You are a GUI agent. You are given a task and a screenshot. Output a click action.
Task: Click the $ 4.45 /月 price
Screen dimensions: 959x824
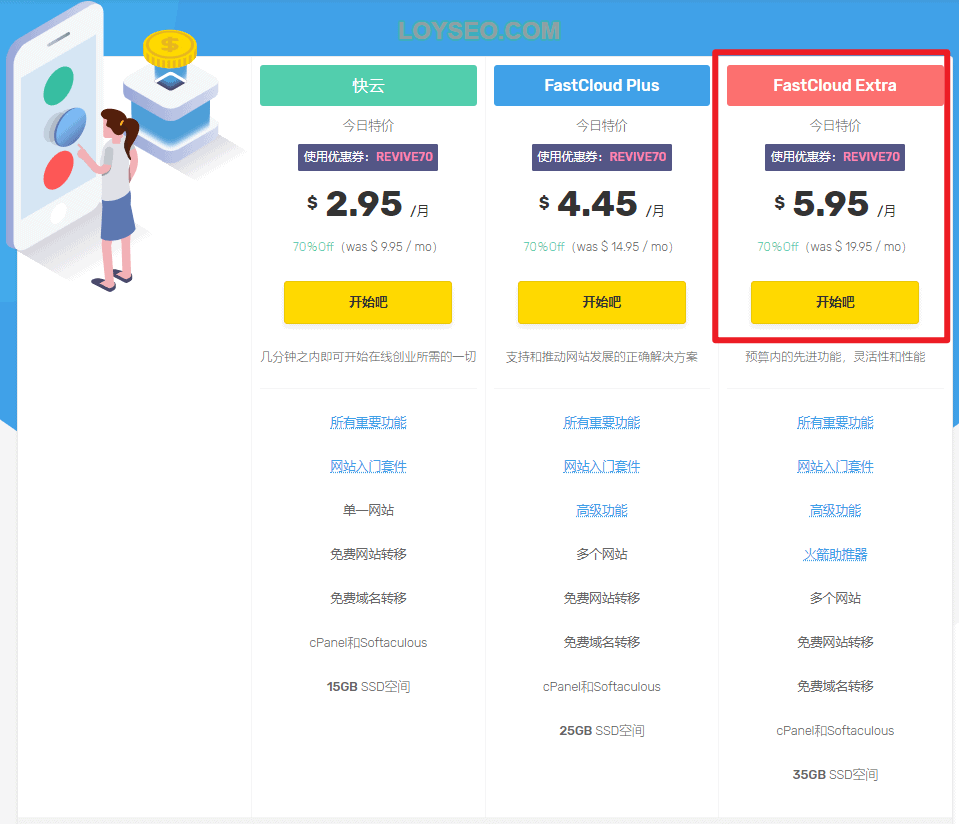point(601,204)
